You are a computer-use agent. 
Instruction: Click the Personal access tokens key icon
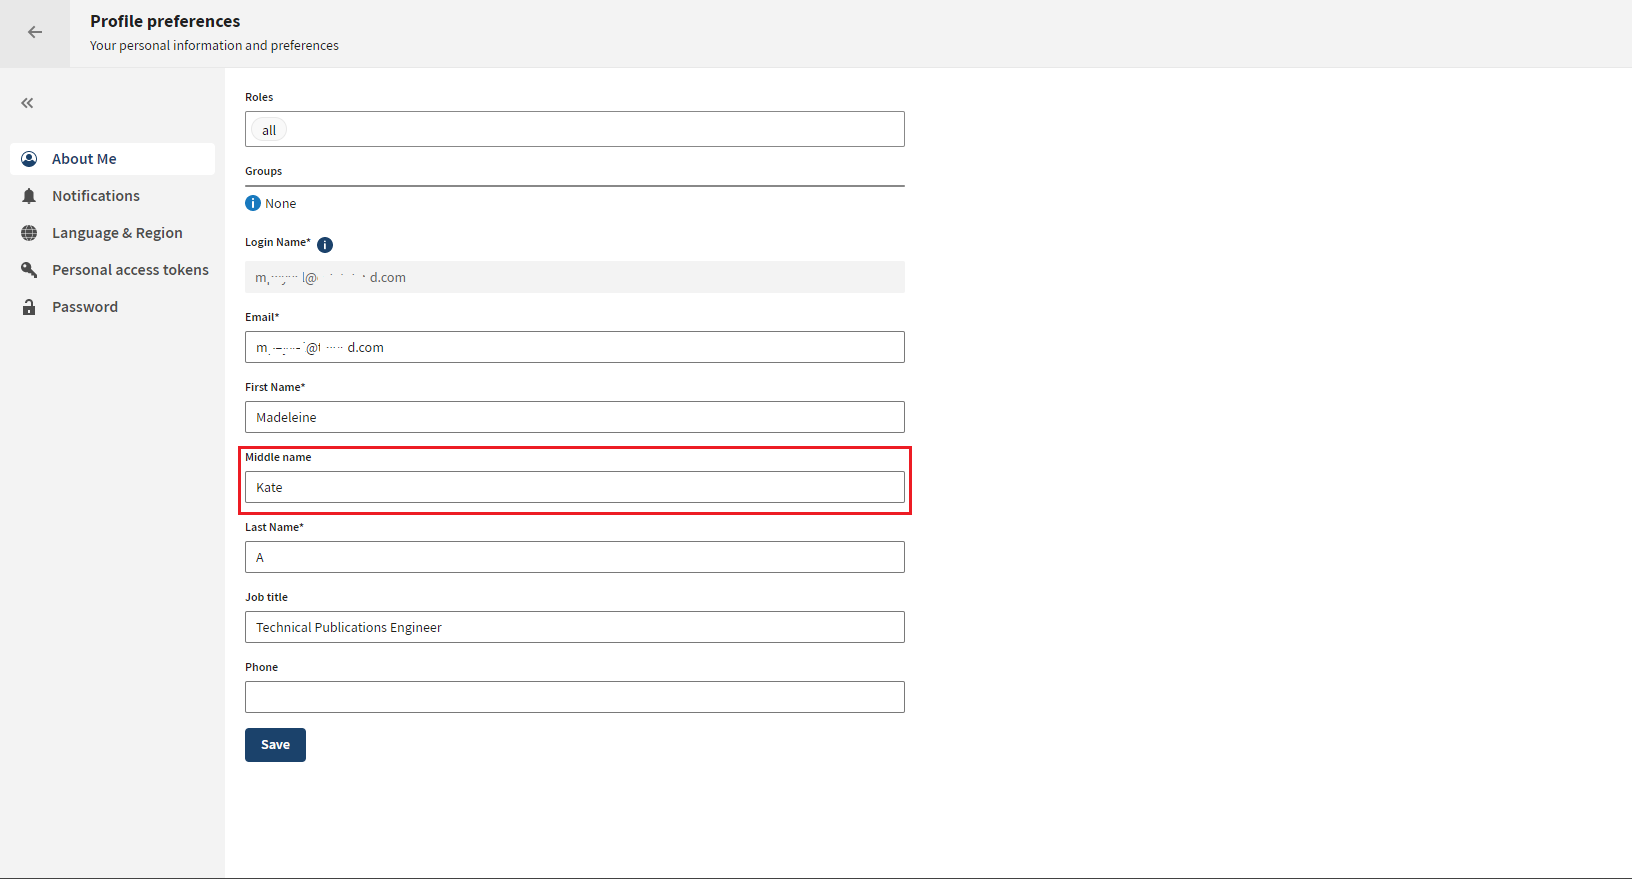pos(29,270)
